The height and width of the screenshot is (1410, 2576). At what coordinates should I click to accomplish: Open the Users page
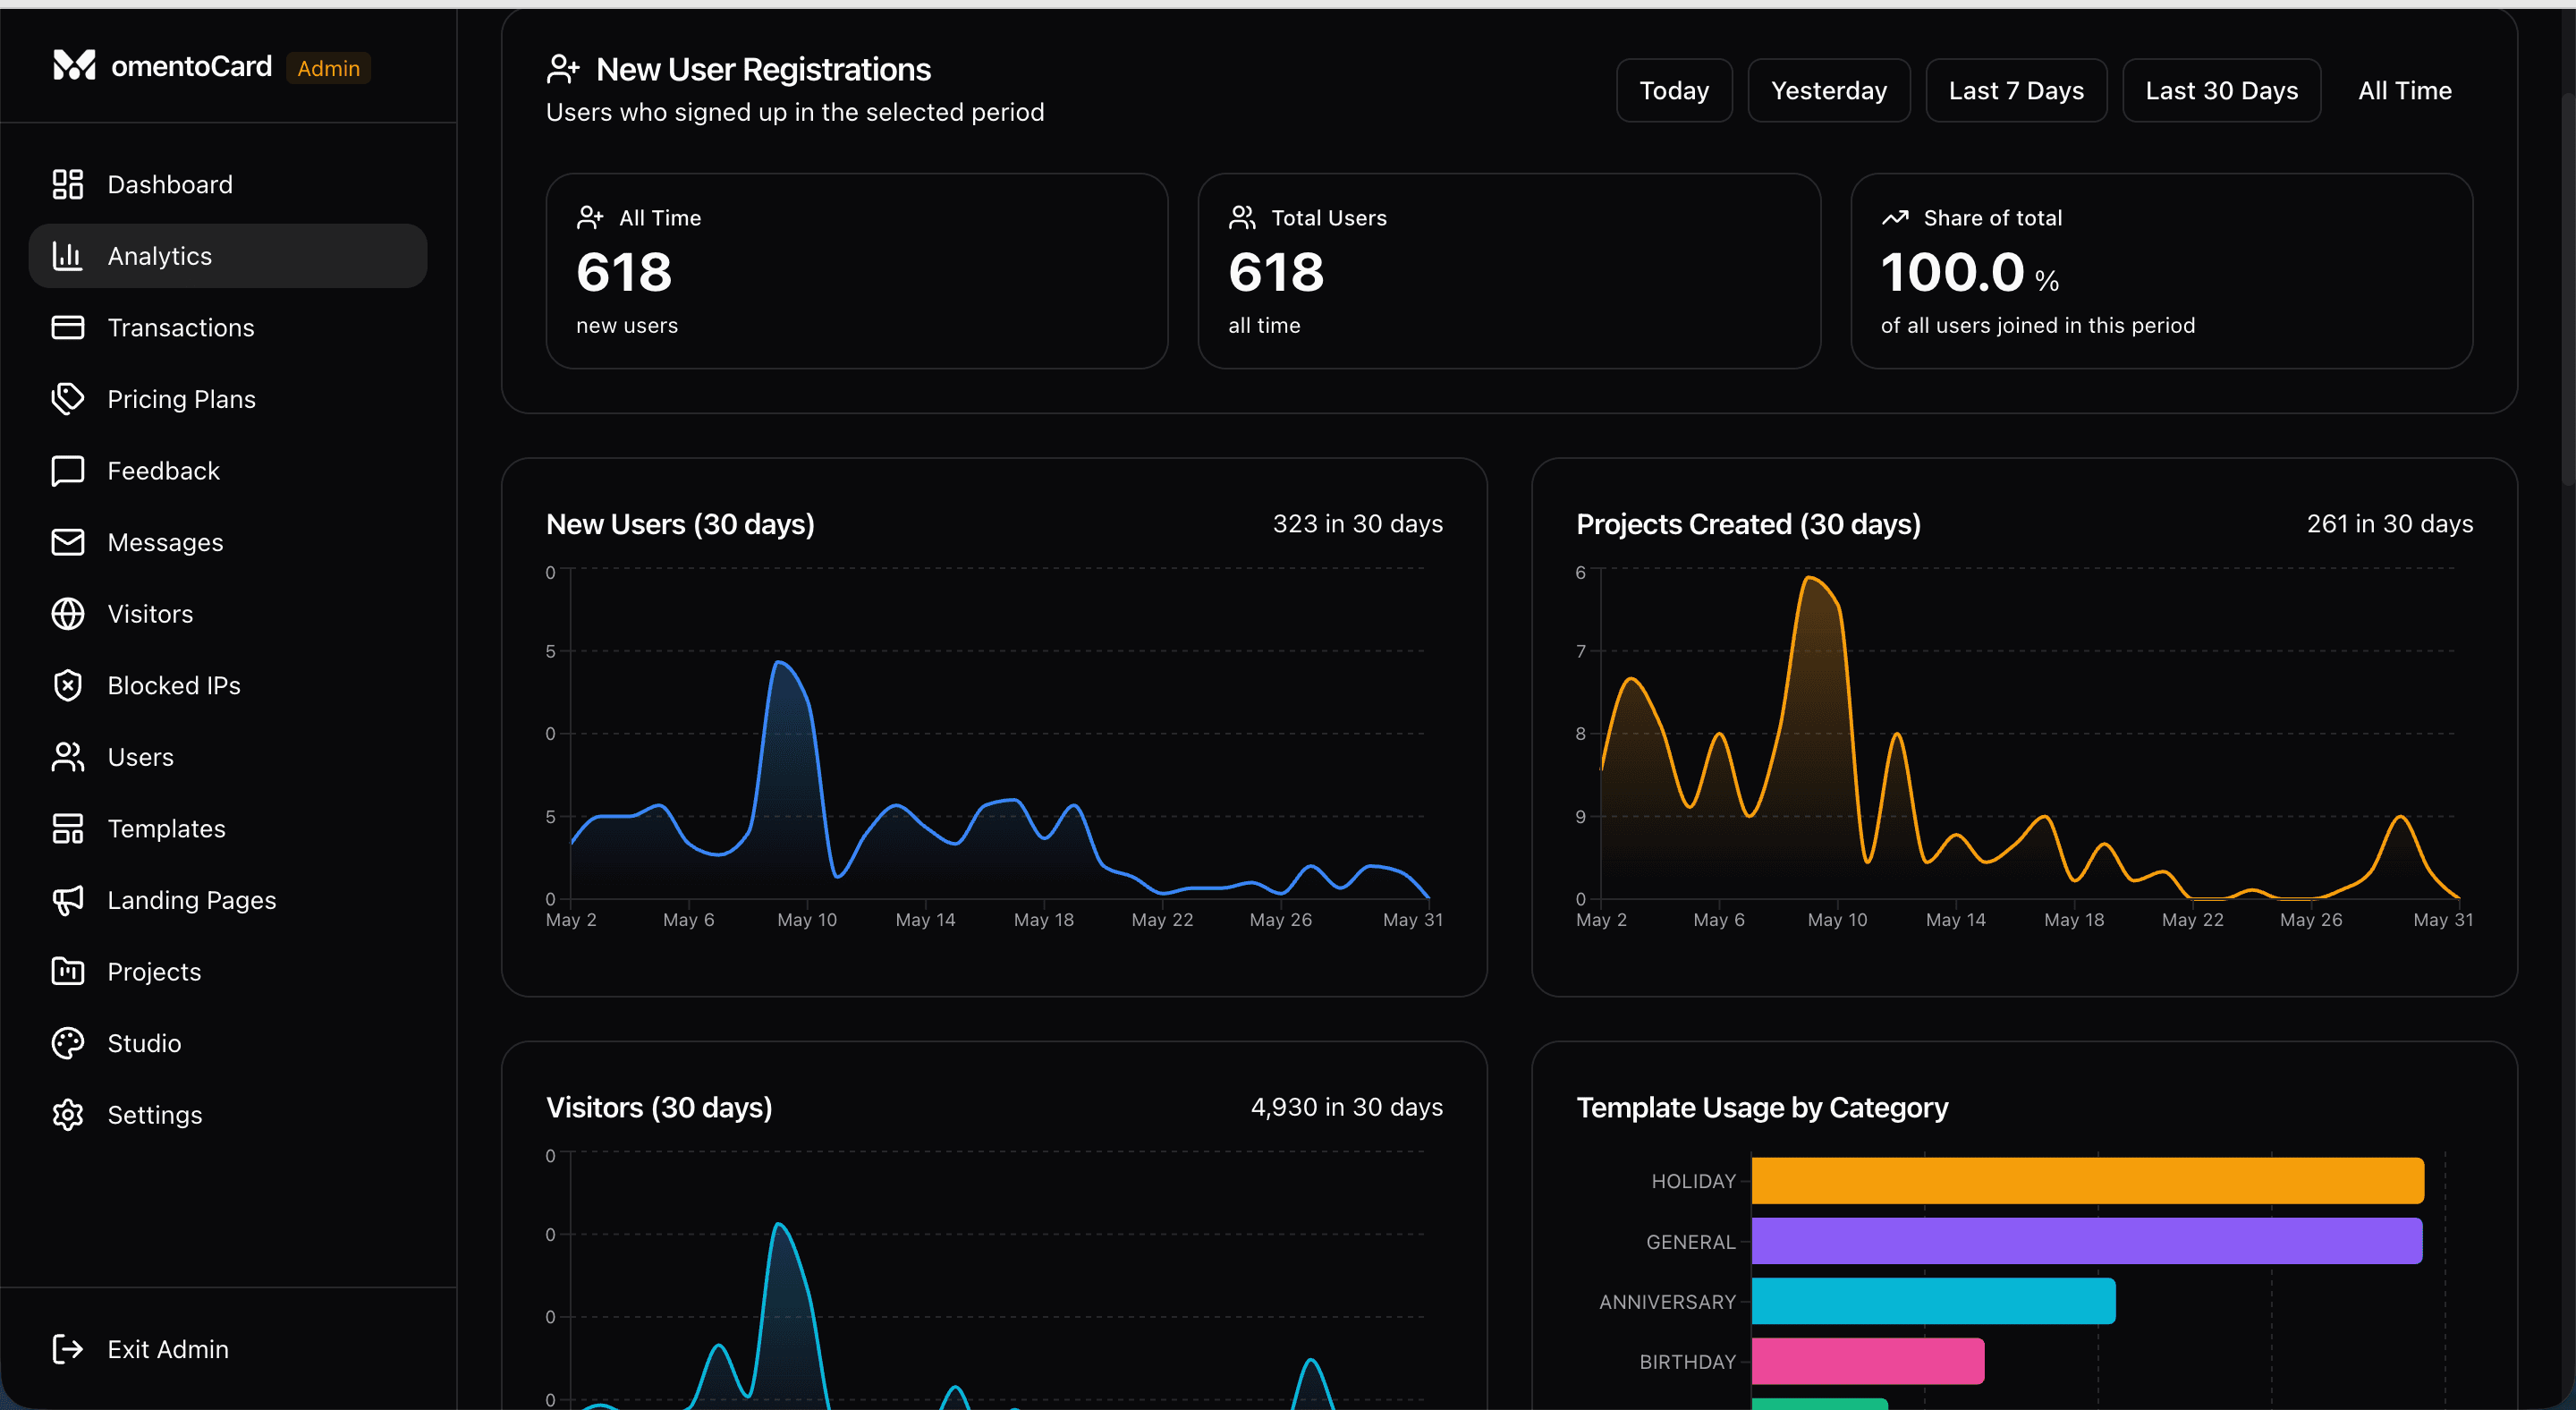coord(228,757)
